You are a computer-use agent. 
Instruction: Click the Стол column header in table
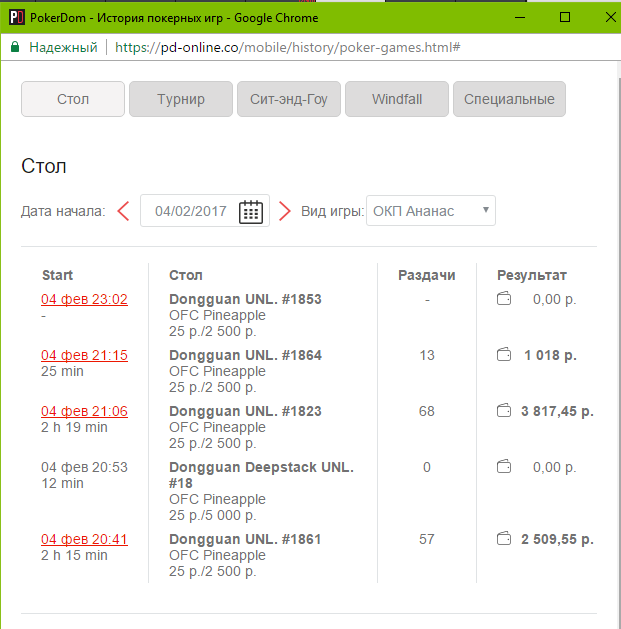click(186, 275)
